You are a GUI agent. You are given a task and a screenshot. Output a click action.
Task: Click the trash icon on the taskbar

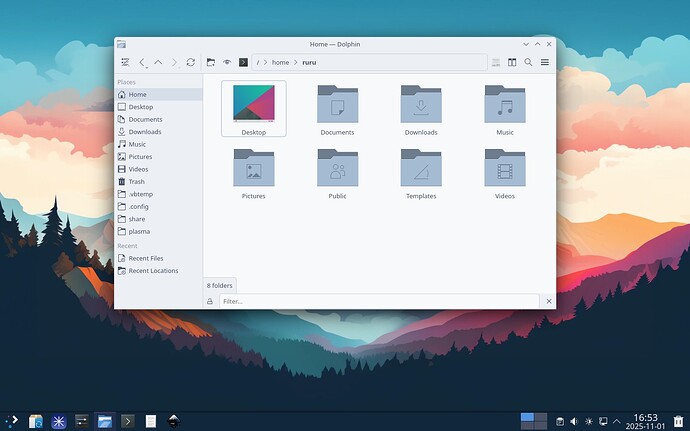click(679, 421)
